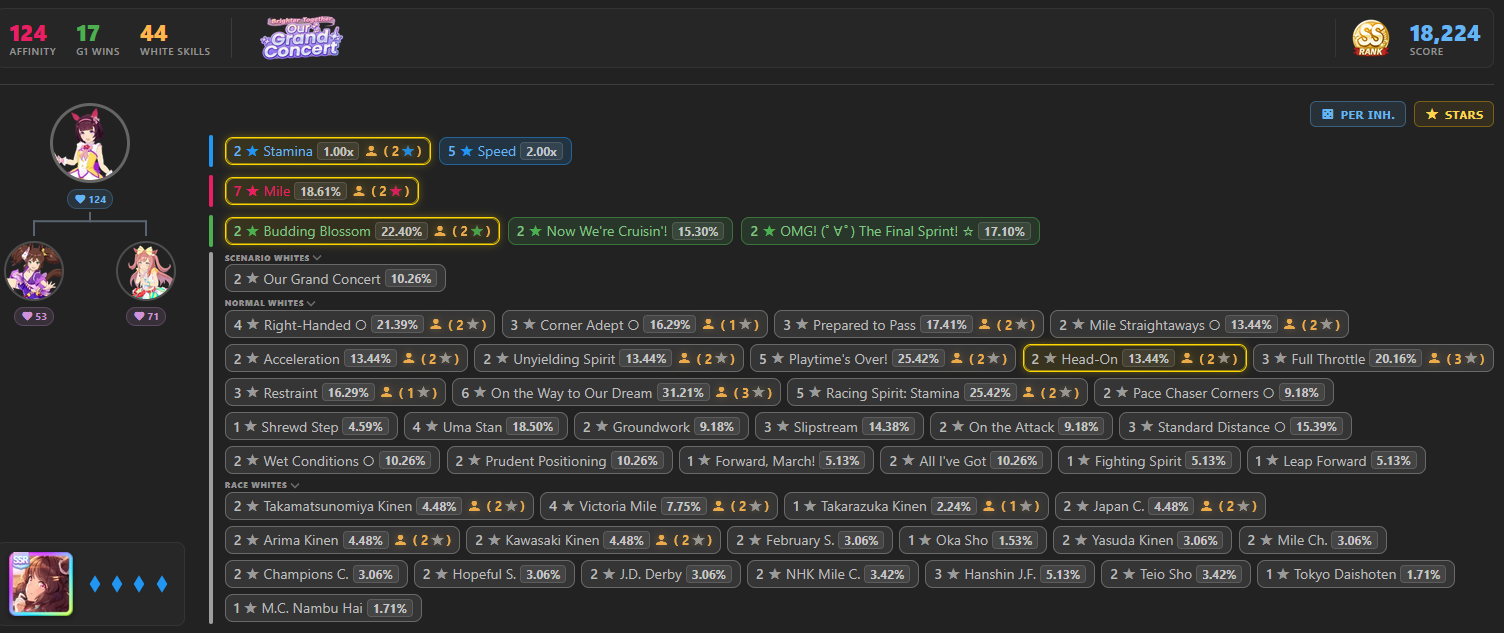
Task: Click the NHK Mile C. race chip
Action: 831,574
